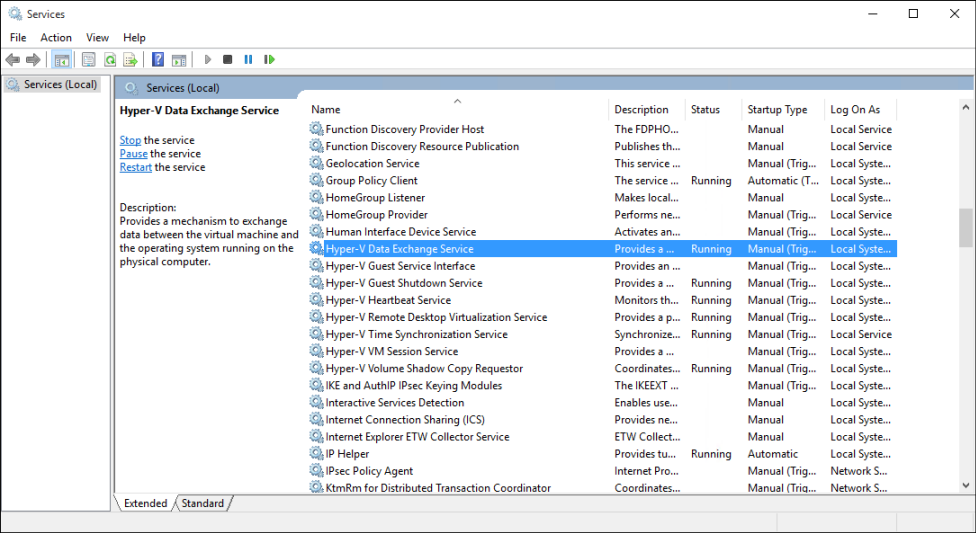Click Running status of Group Policy Client

711,181
